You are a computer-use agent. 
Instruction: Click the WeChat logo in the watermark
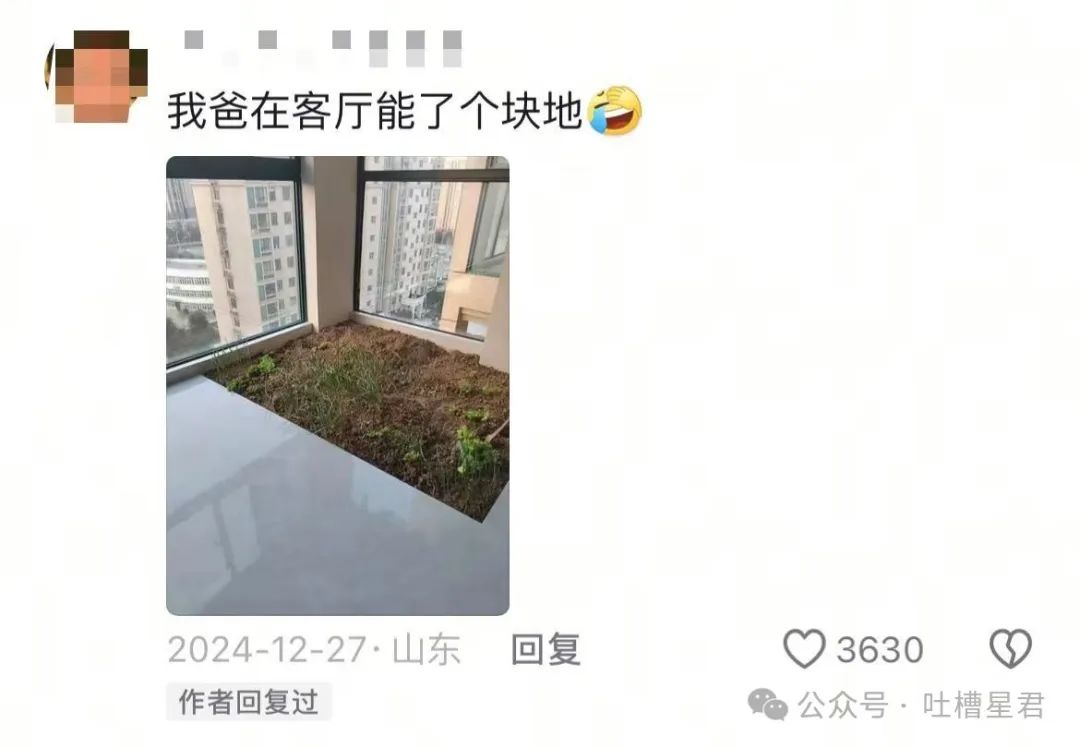click(767, 705)
